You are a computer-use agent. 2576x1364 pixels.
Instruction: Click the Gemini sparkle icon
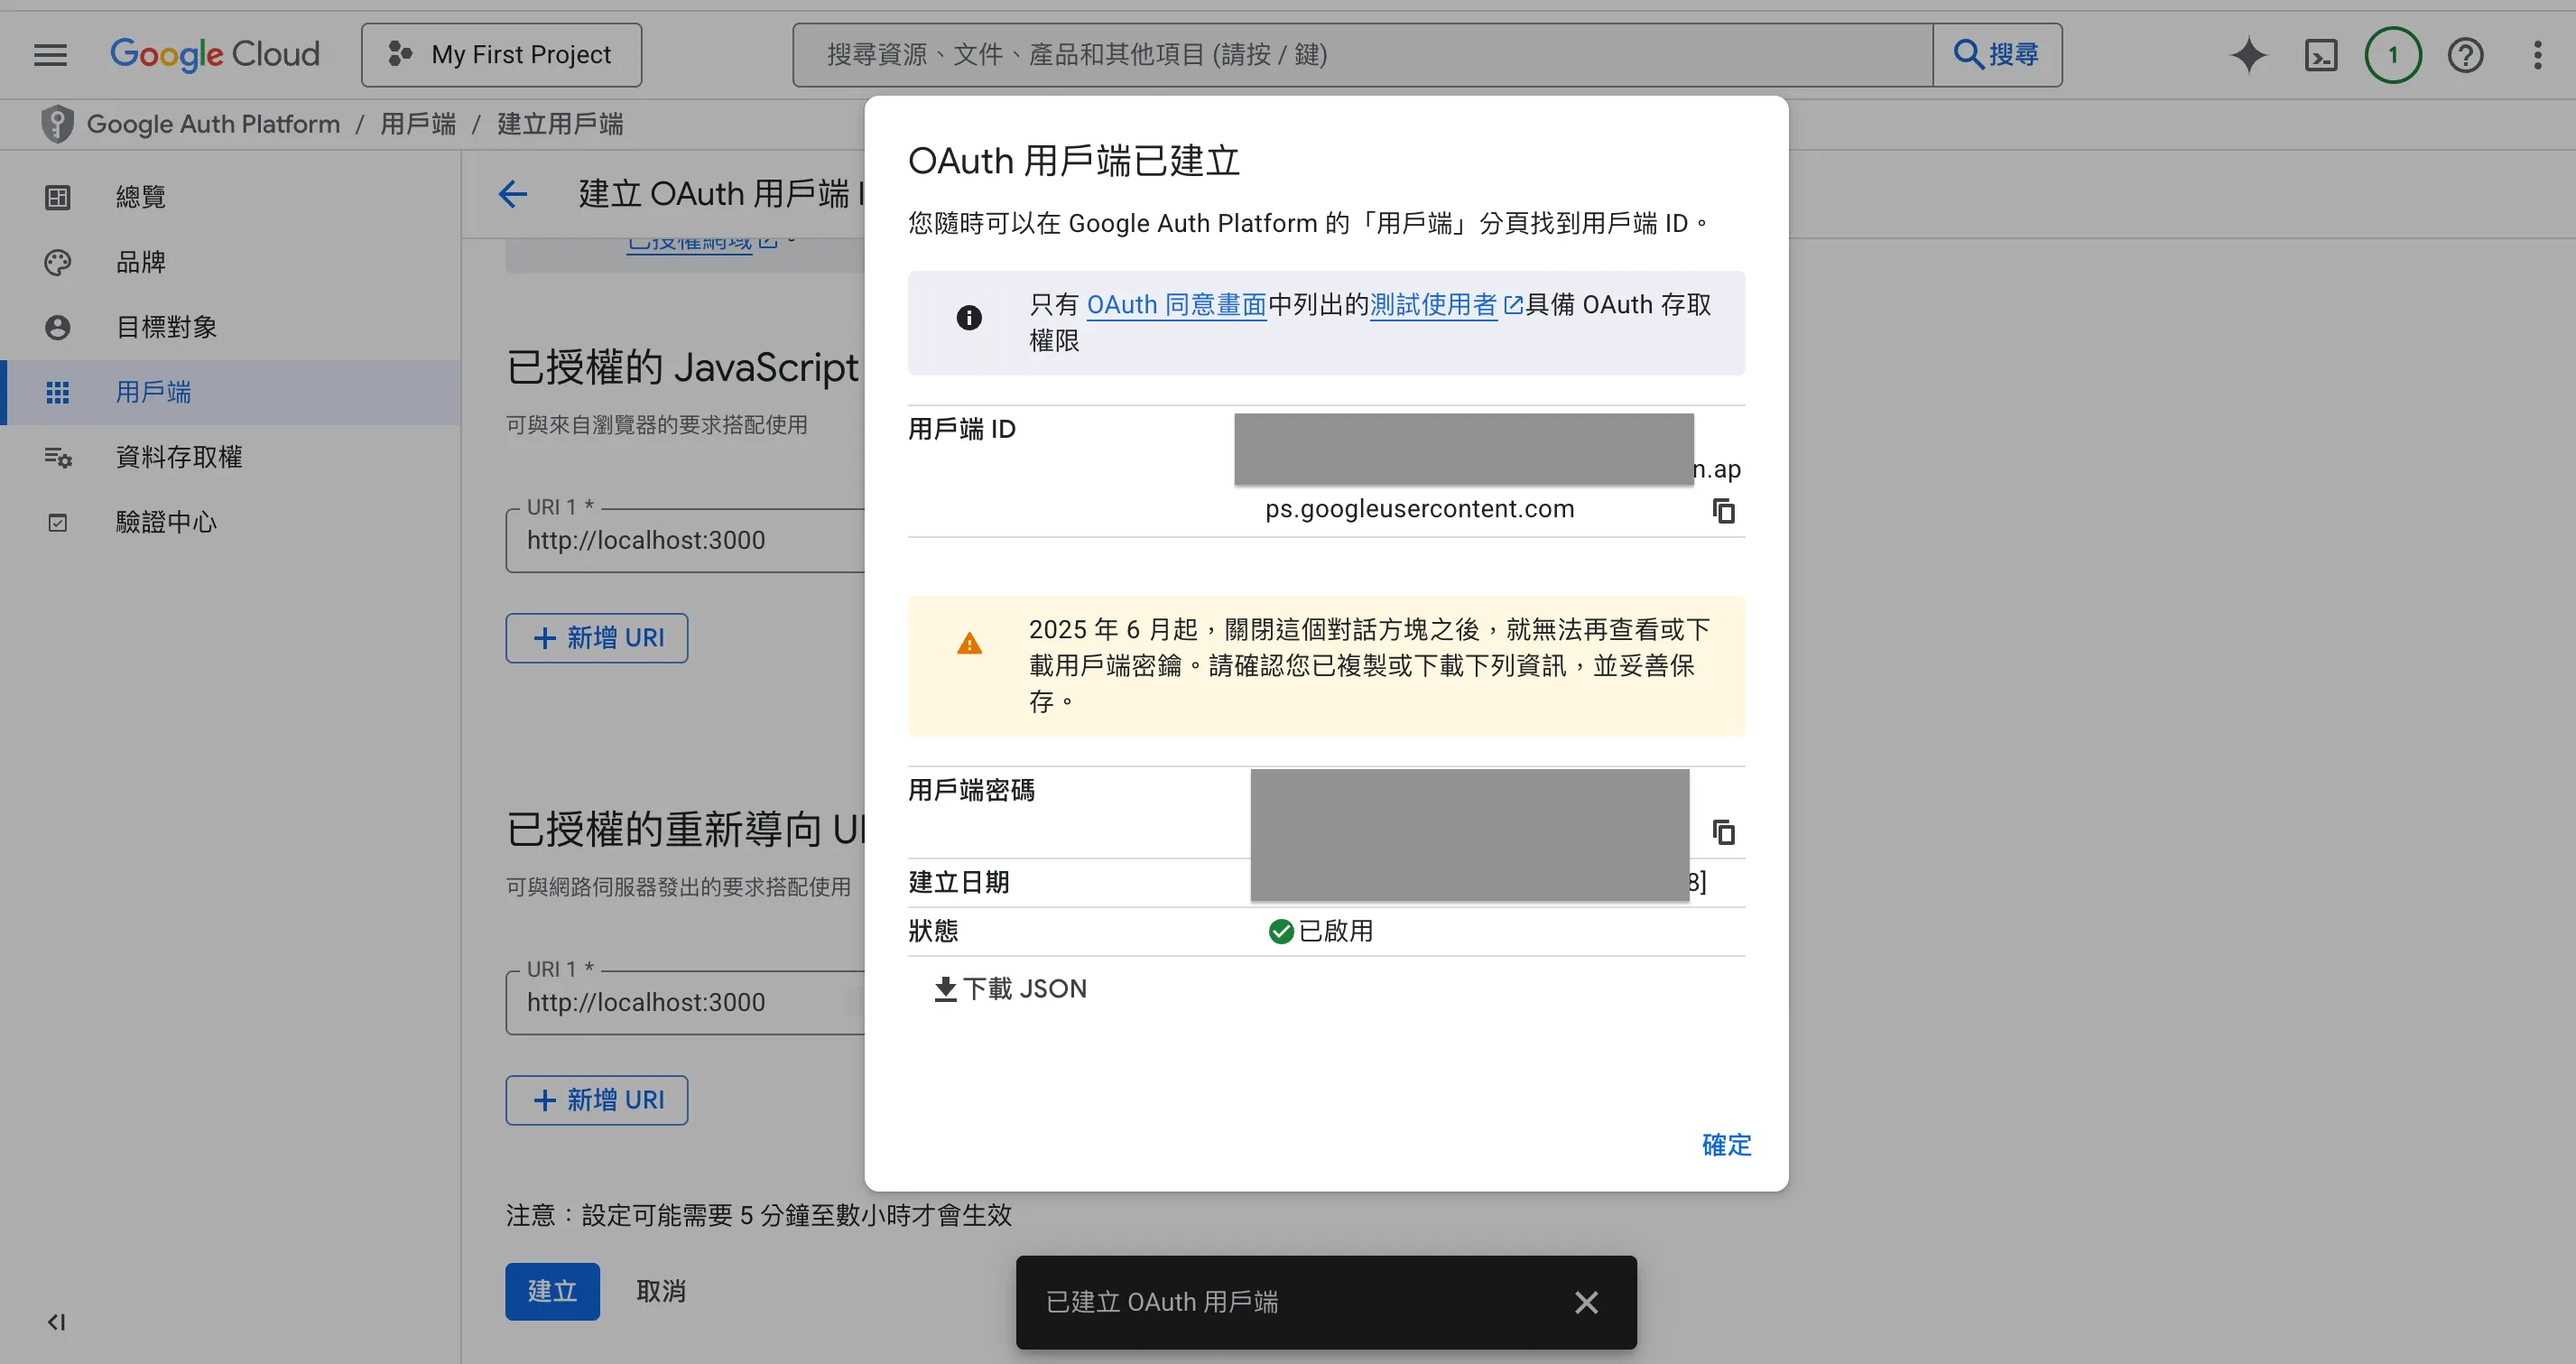point(2248,54)
